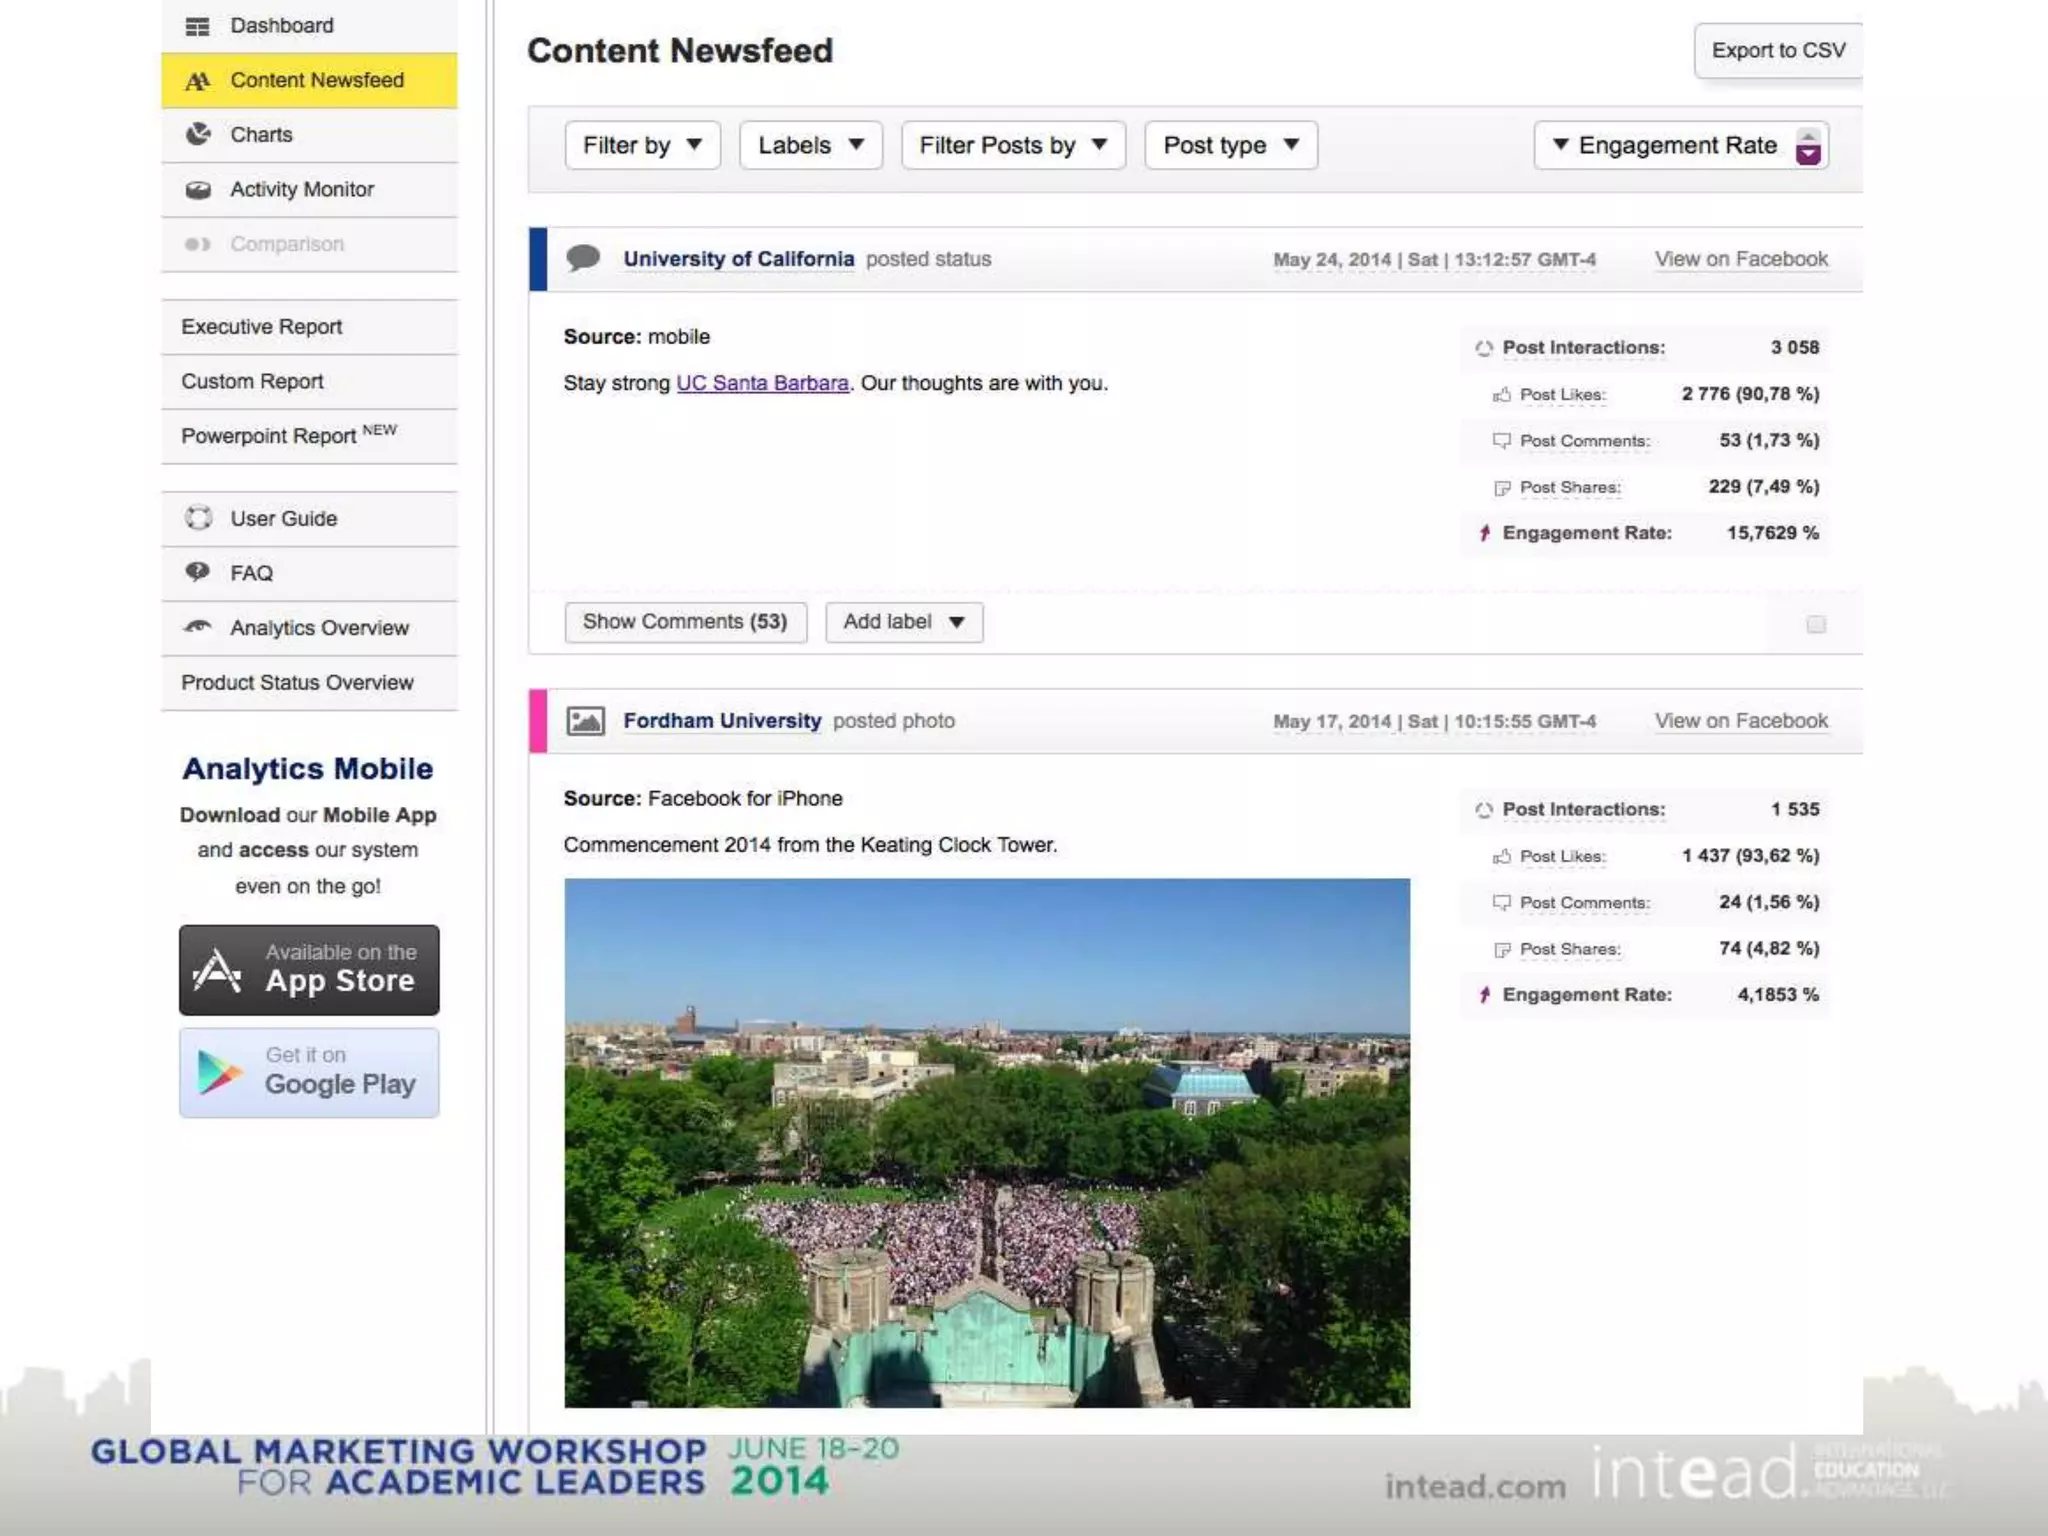
Task: Click the Dashboard grid icon
Action: click(198, 26)
